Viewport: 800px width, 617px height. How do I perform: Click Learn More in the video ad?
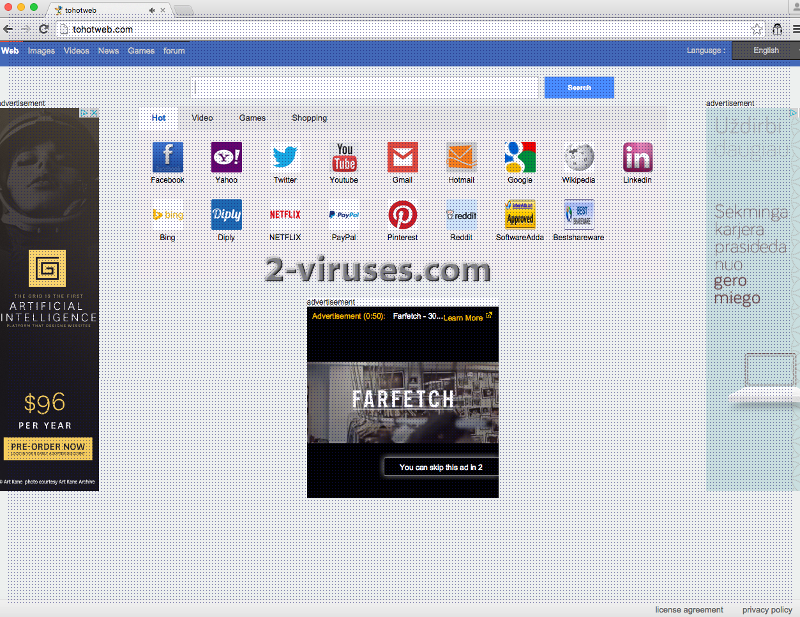point(467,317)
